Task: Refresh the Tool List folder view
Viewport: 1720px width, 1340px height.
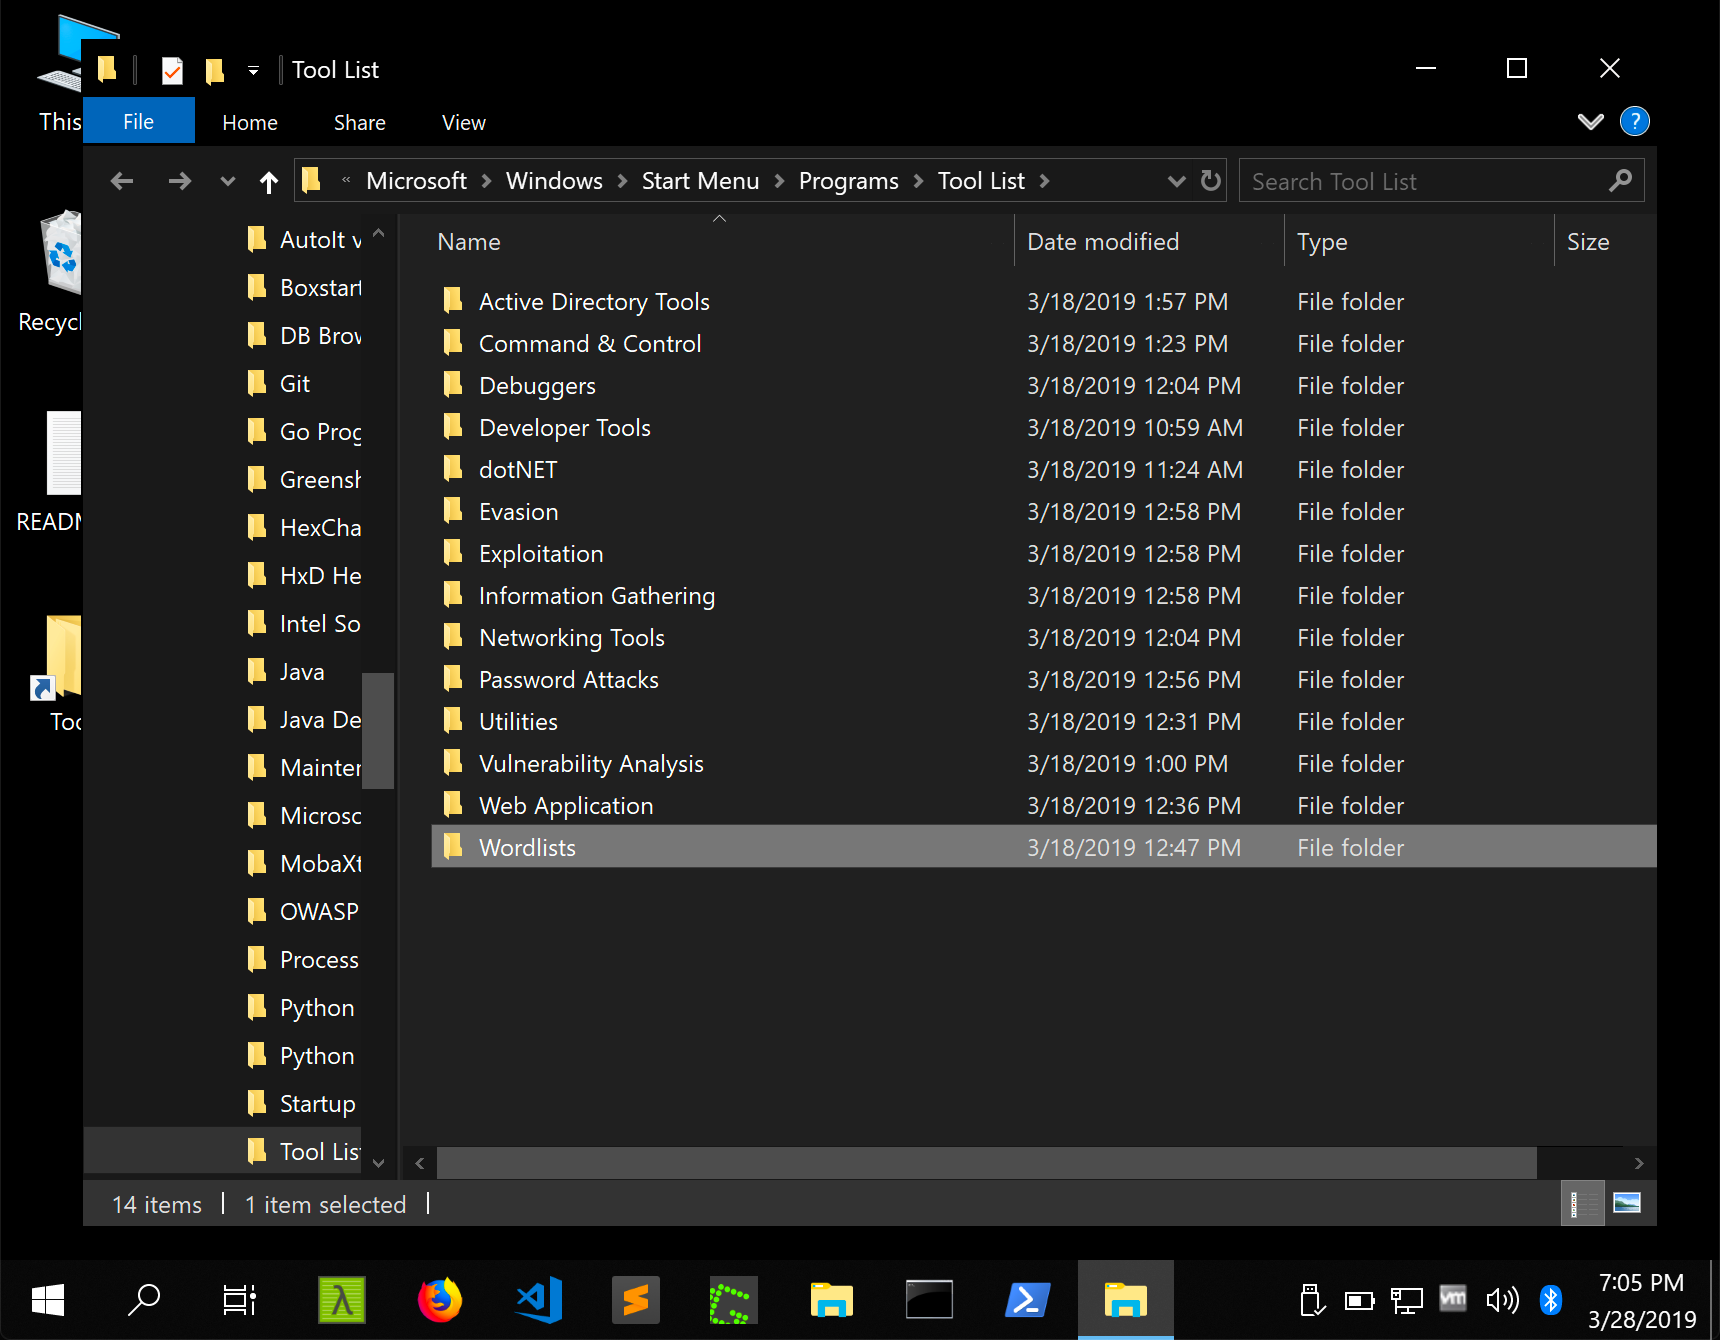Action: (x=1210, y=181)
